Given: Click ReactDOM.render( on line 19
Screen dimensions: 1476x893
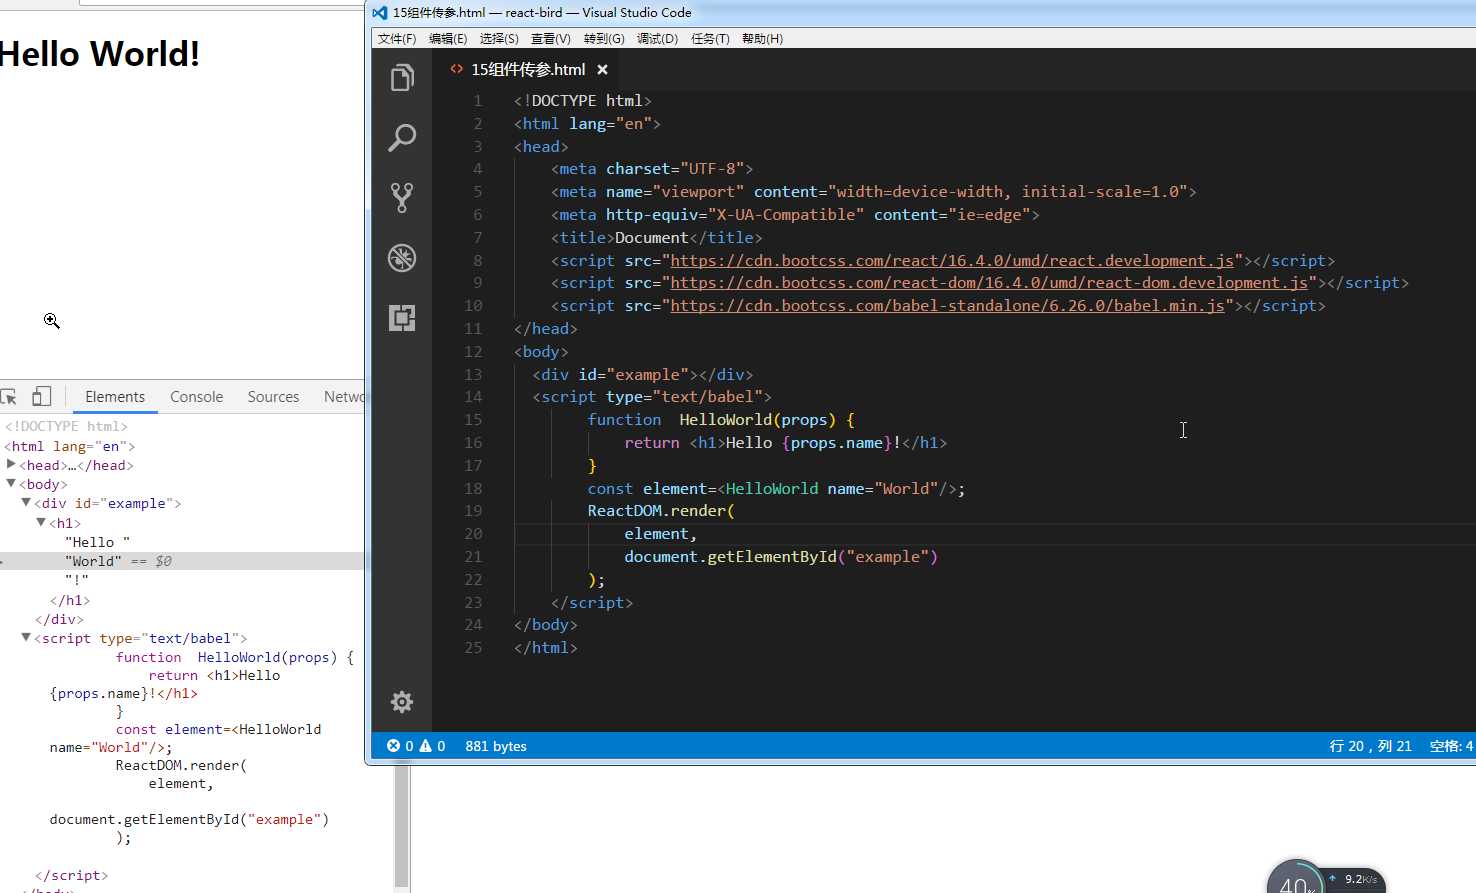Looking at the screenshot, I should pyautogui.click(x=661, y=511).
